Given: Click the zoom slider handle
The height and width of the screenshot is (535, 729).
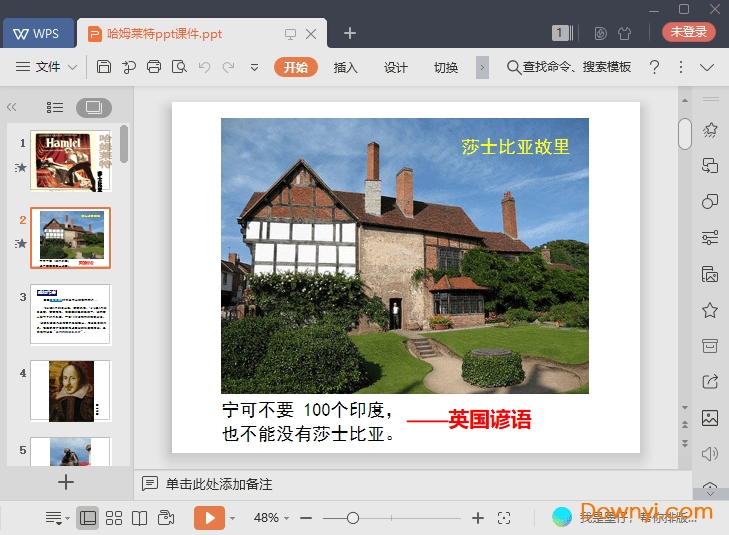Looking at the screenshot, I should [353, 518].
